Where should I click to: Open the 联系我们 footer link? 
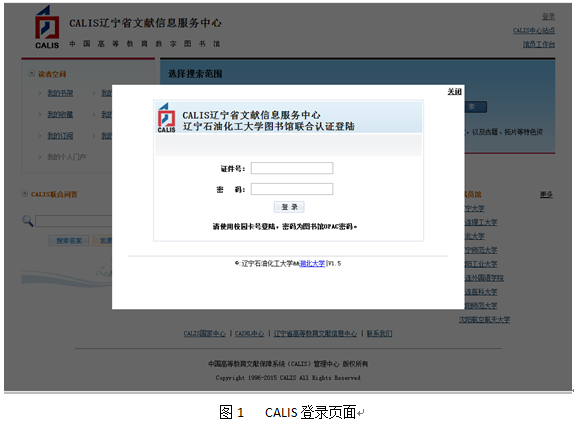coord(379,333)
